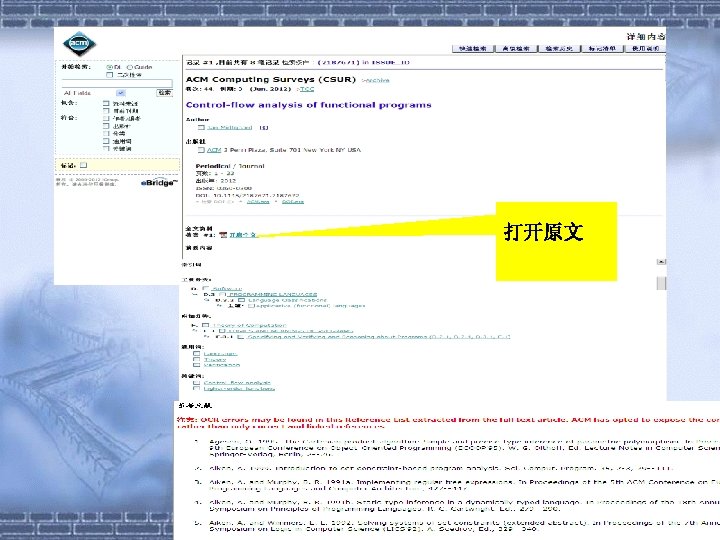Click the scrollbar up arrow on the page's right edge

tap(661, 261)
